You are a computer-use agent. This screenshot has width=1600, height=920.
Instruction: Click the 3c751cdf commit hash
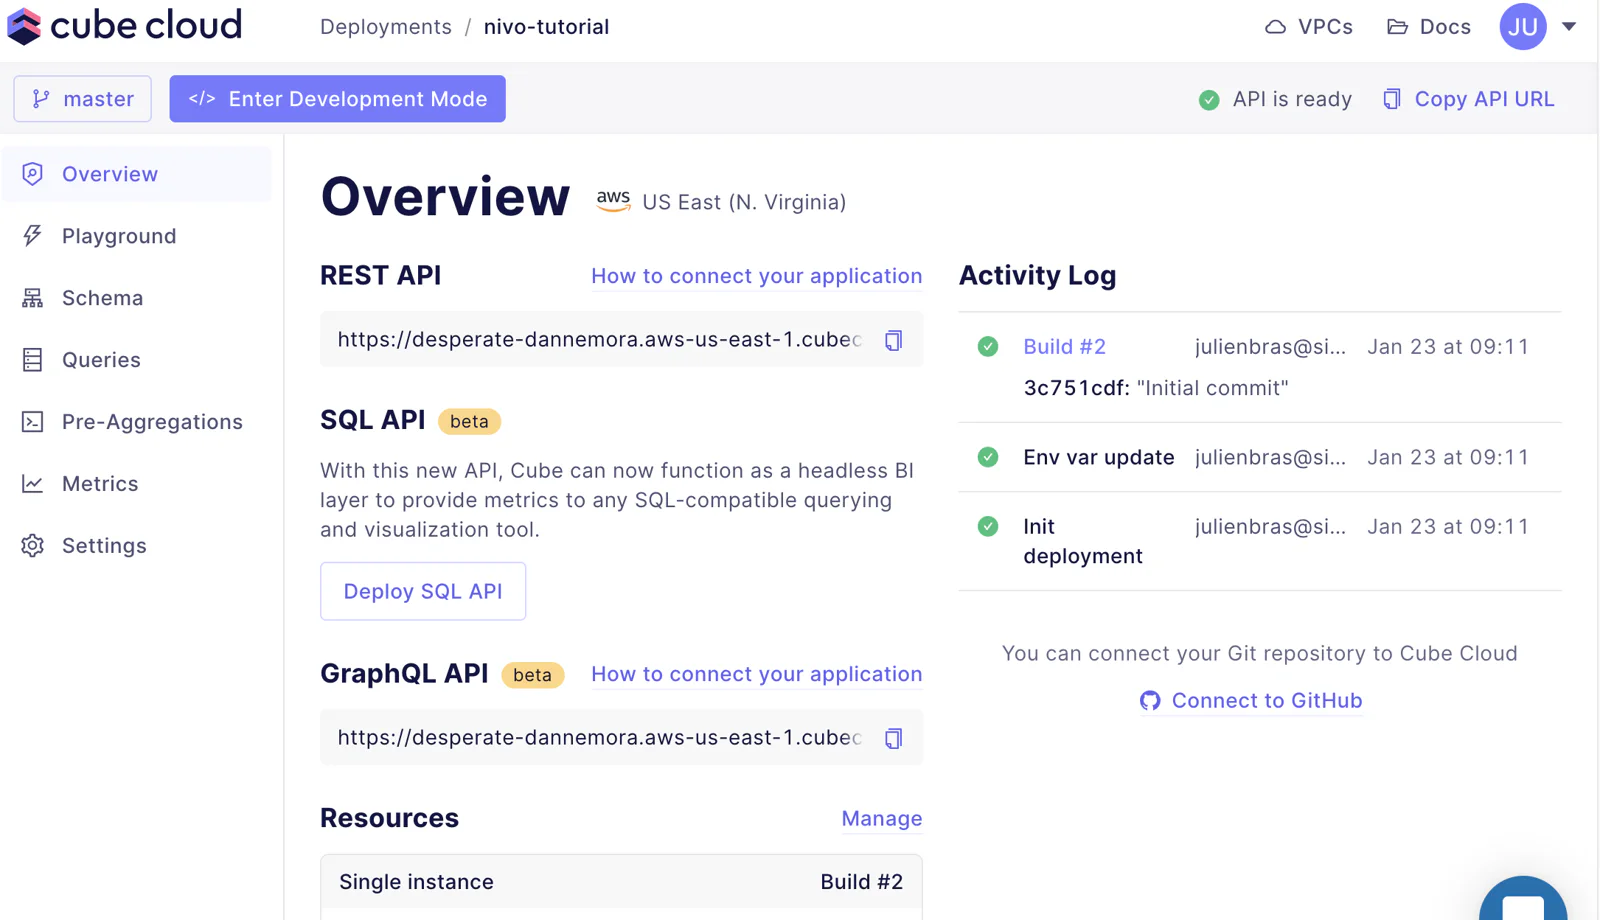point(1076,388)
